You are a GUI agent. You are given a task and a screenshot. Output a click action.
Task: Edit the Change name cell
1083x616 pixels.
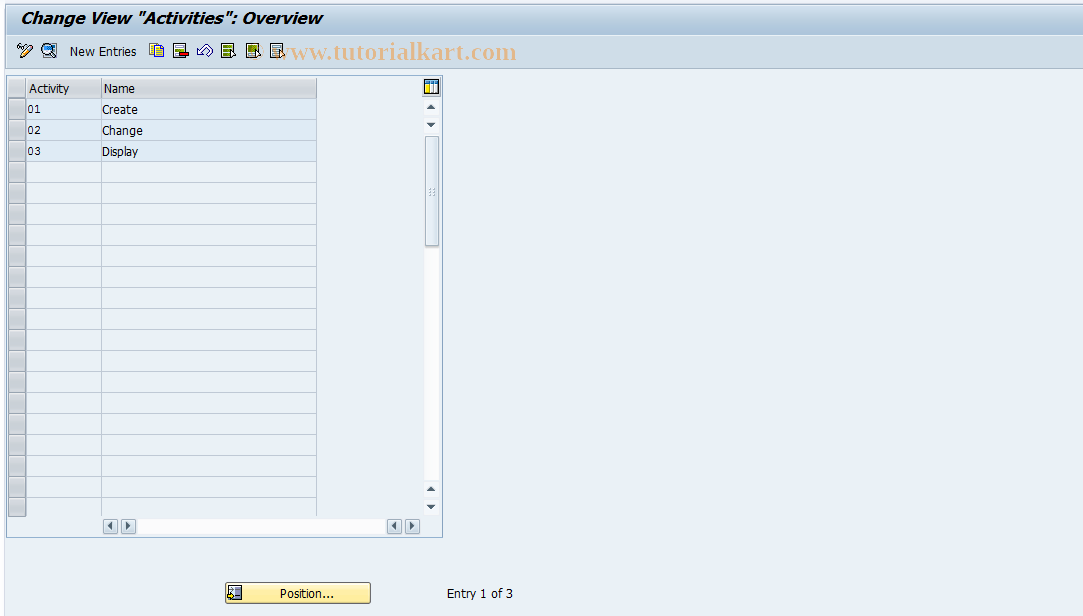(209, 131)
